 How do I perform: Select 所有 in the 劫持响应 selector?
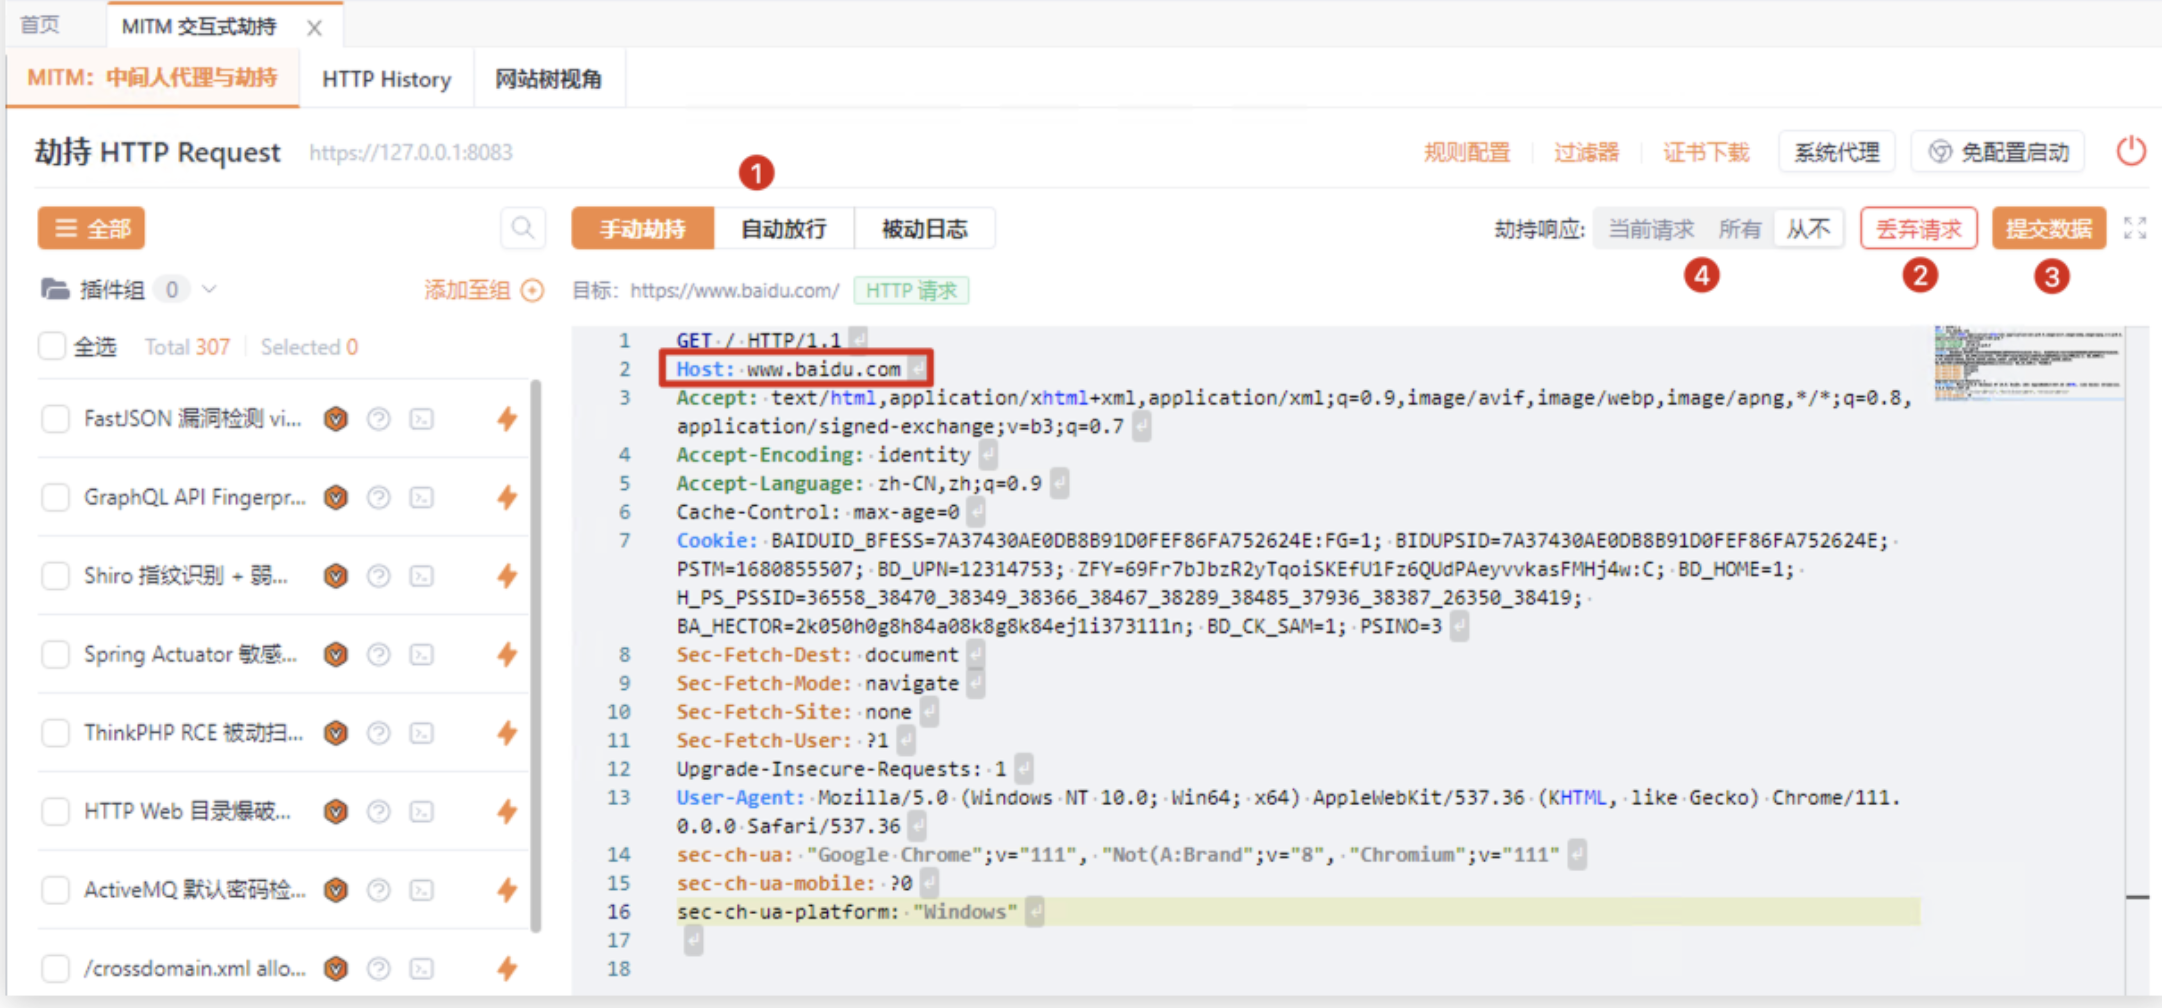pyautogui.click(x=1739, y=229)
